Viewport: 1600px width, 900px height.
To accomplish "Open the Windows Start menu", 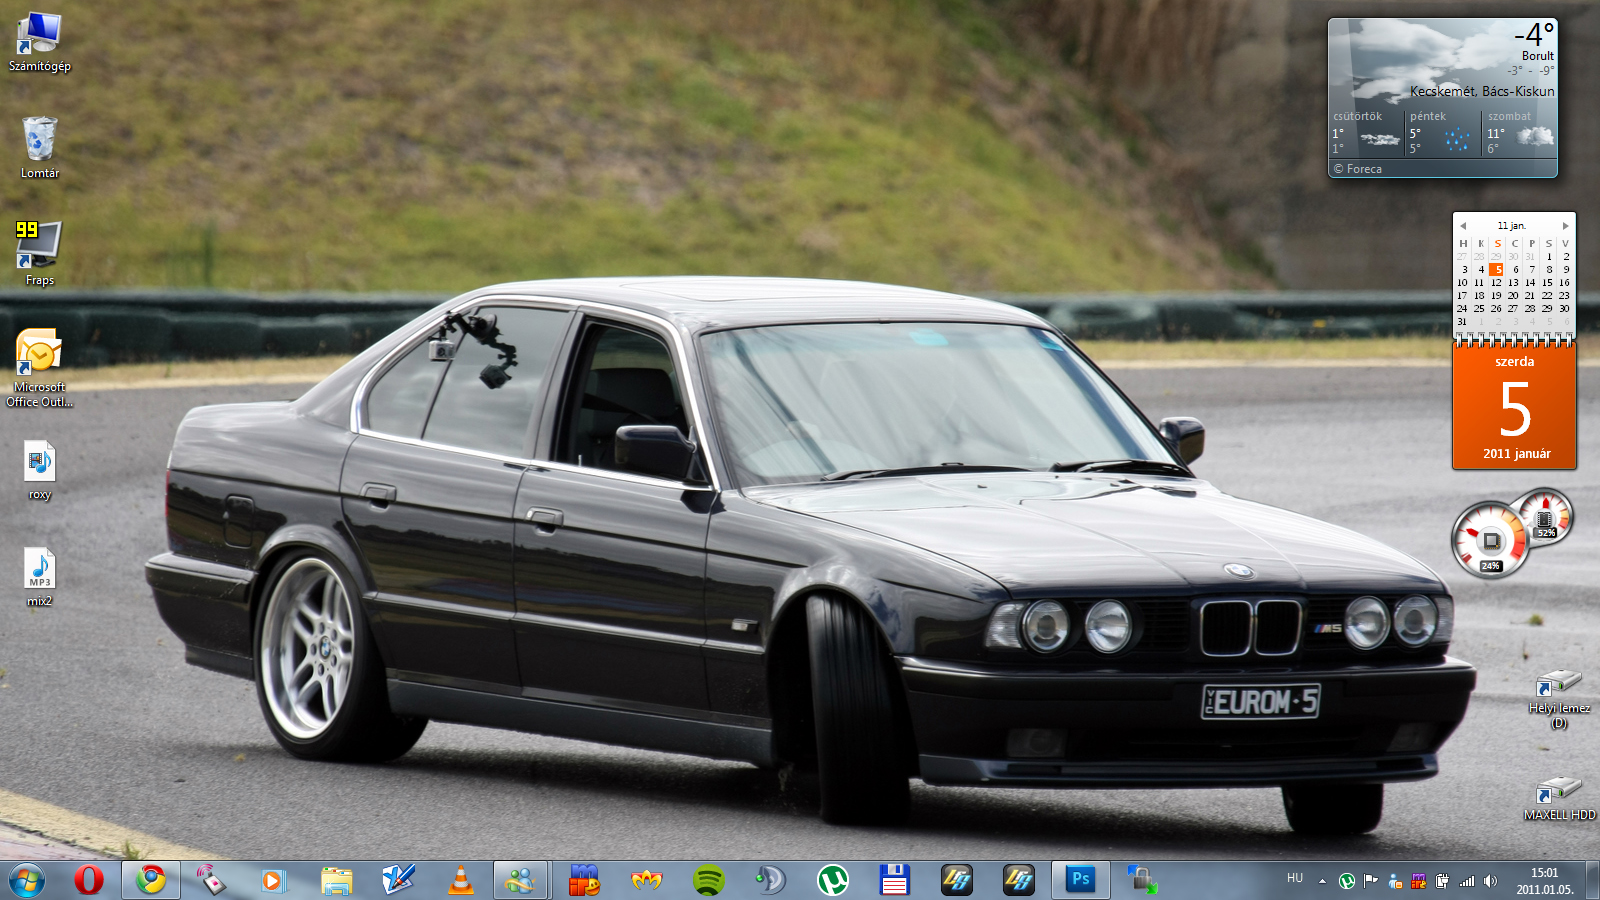I will tap(27, 880).
